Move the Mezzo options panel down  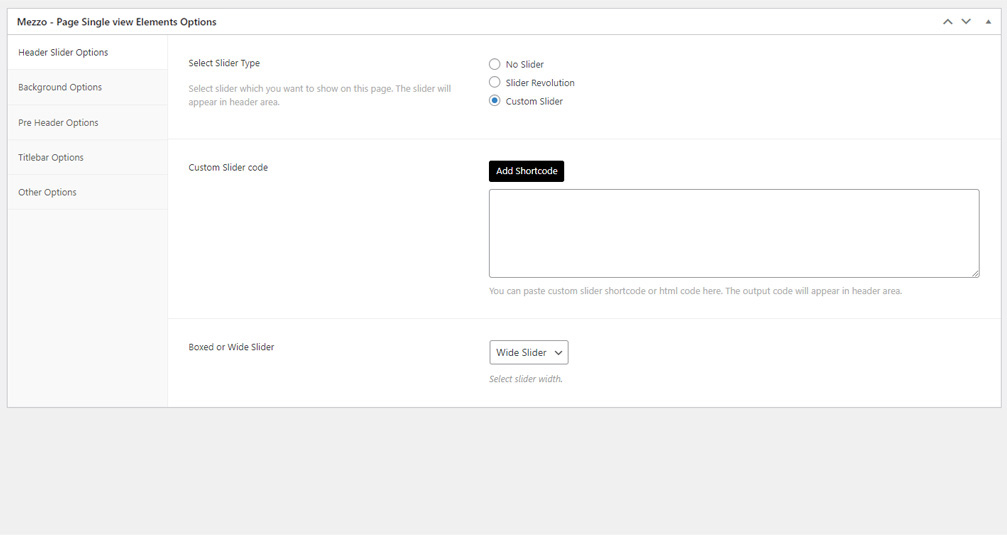[966, 21]
